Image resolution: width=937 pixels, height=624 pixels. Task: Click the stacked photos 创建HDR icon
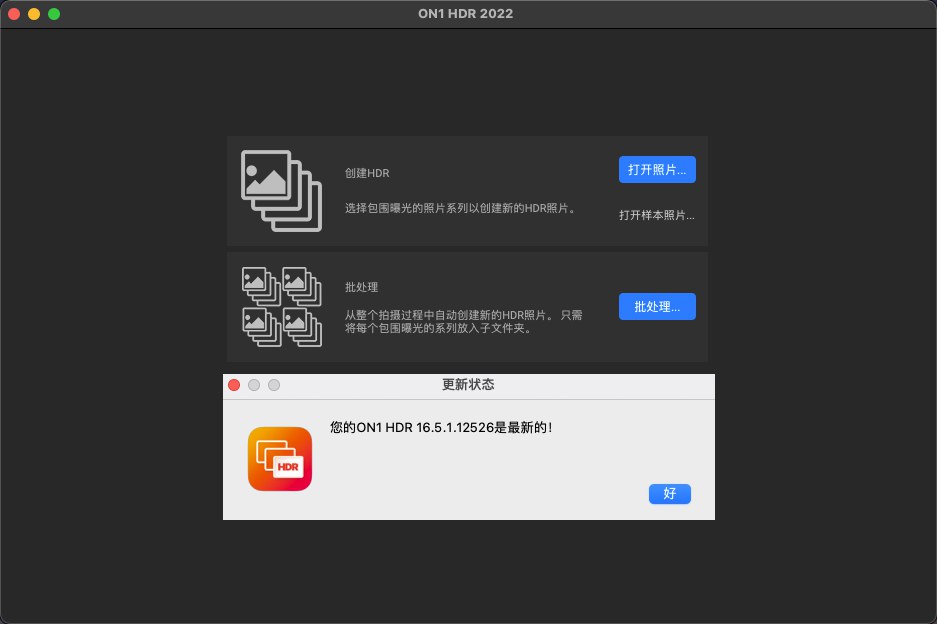click(281, 191)
